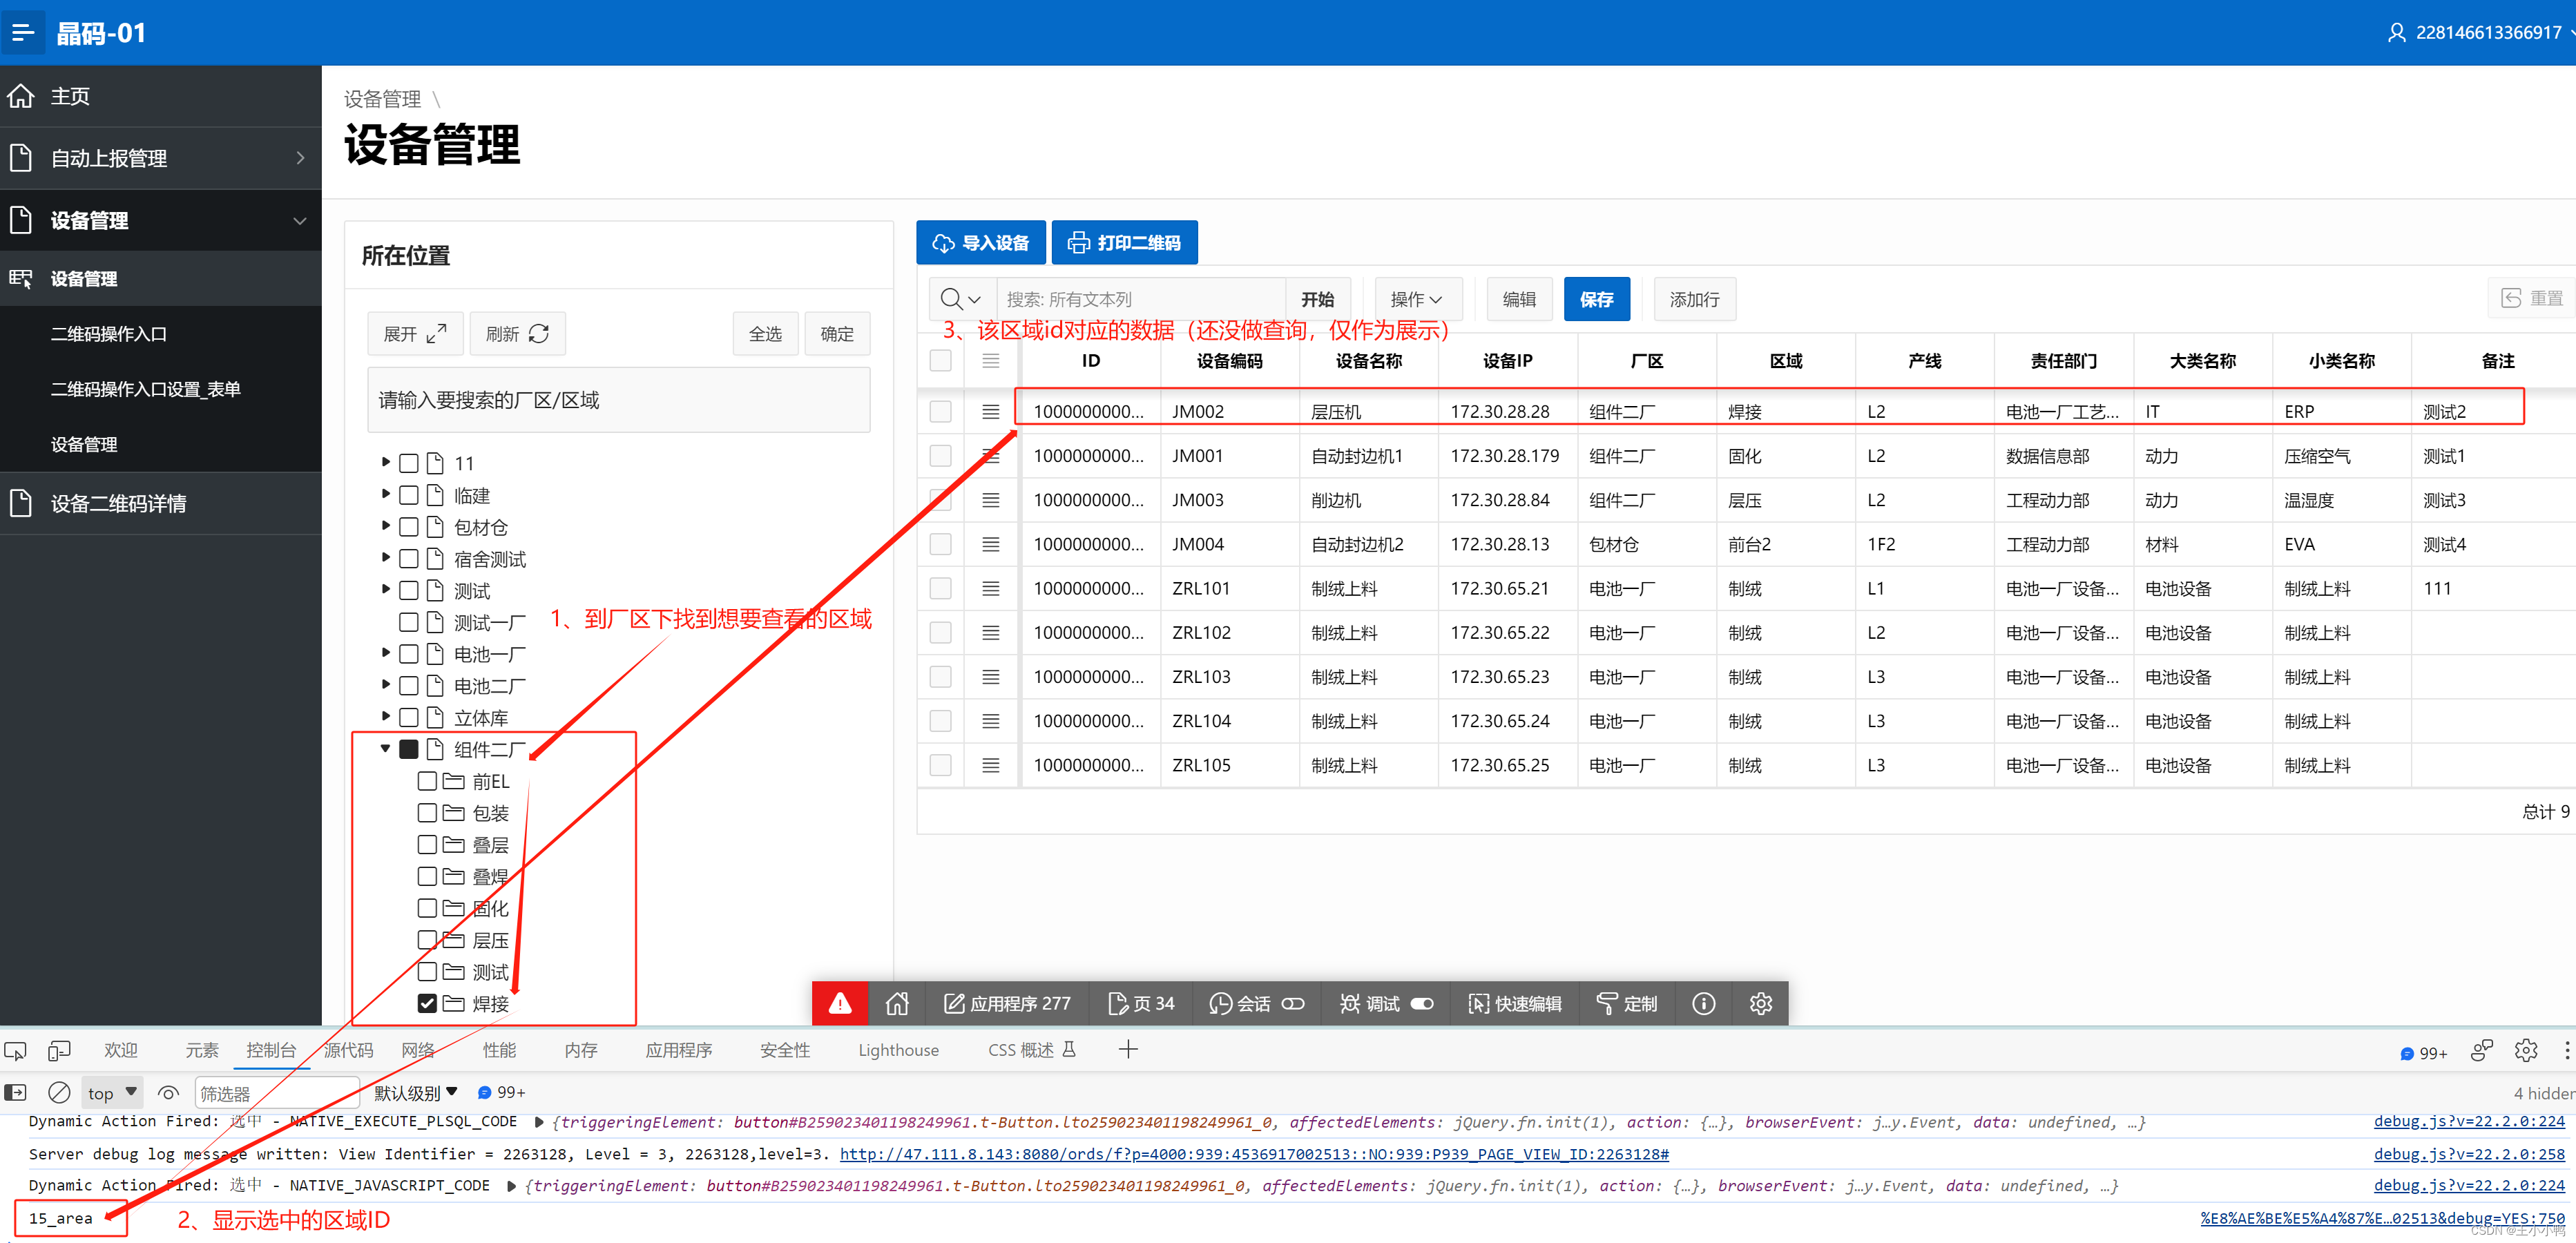Open row menu icon for ZRL105

point(991,765)
